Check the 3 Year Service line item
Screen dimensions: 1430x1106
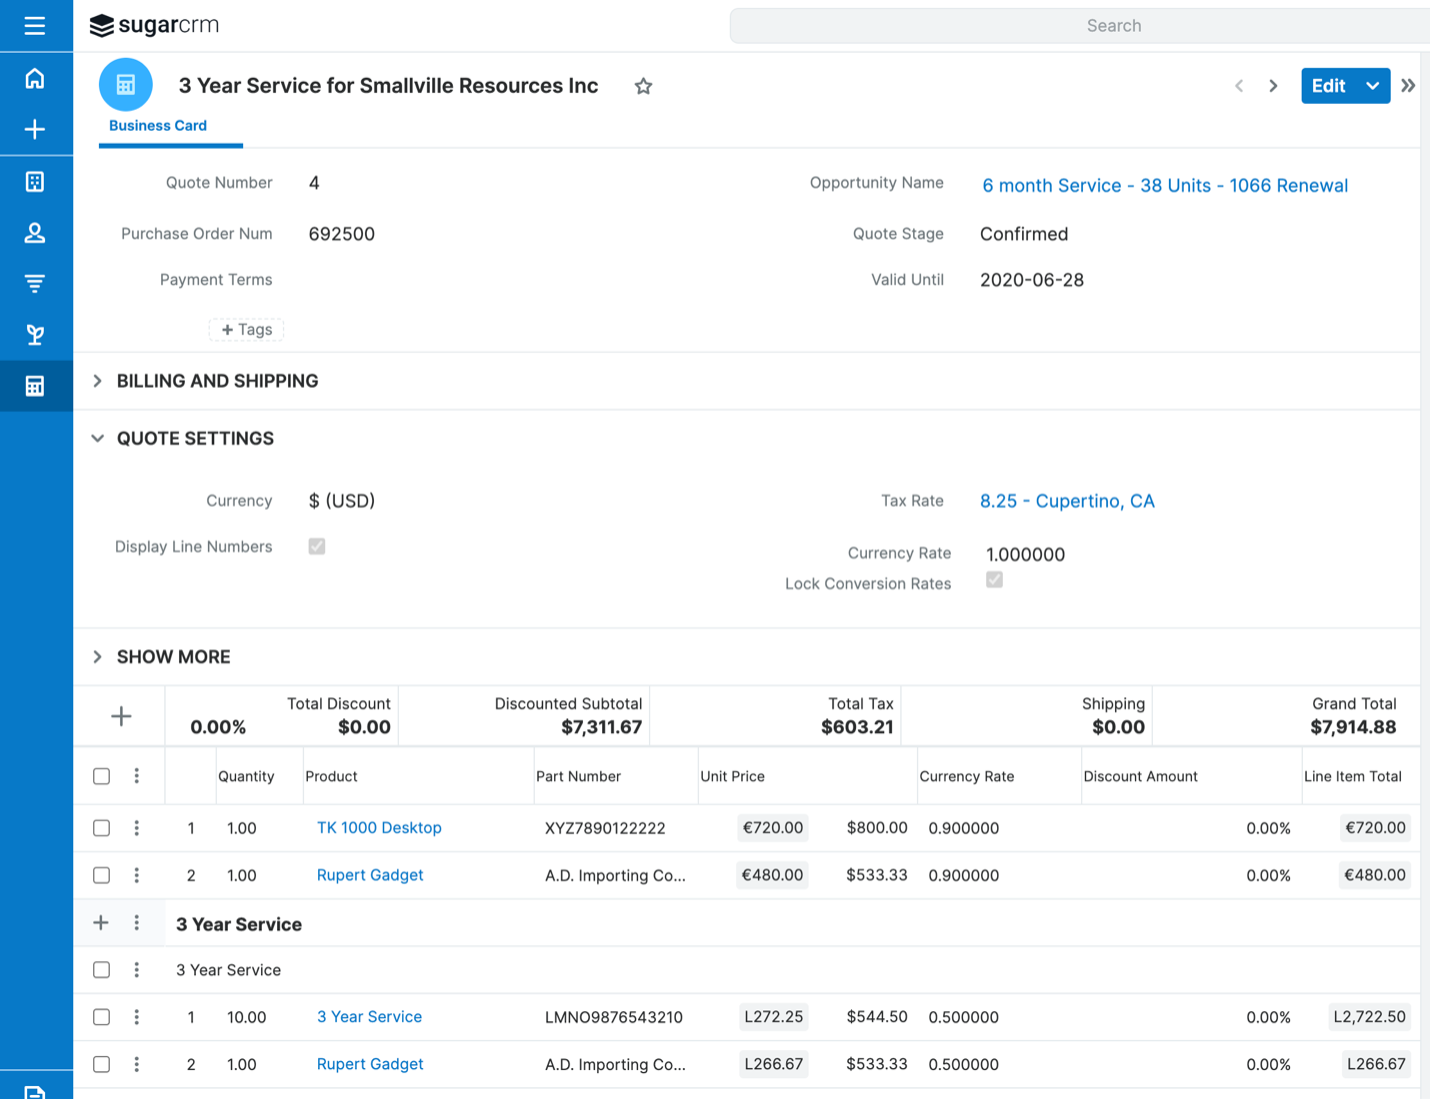point(101,1017)
